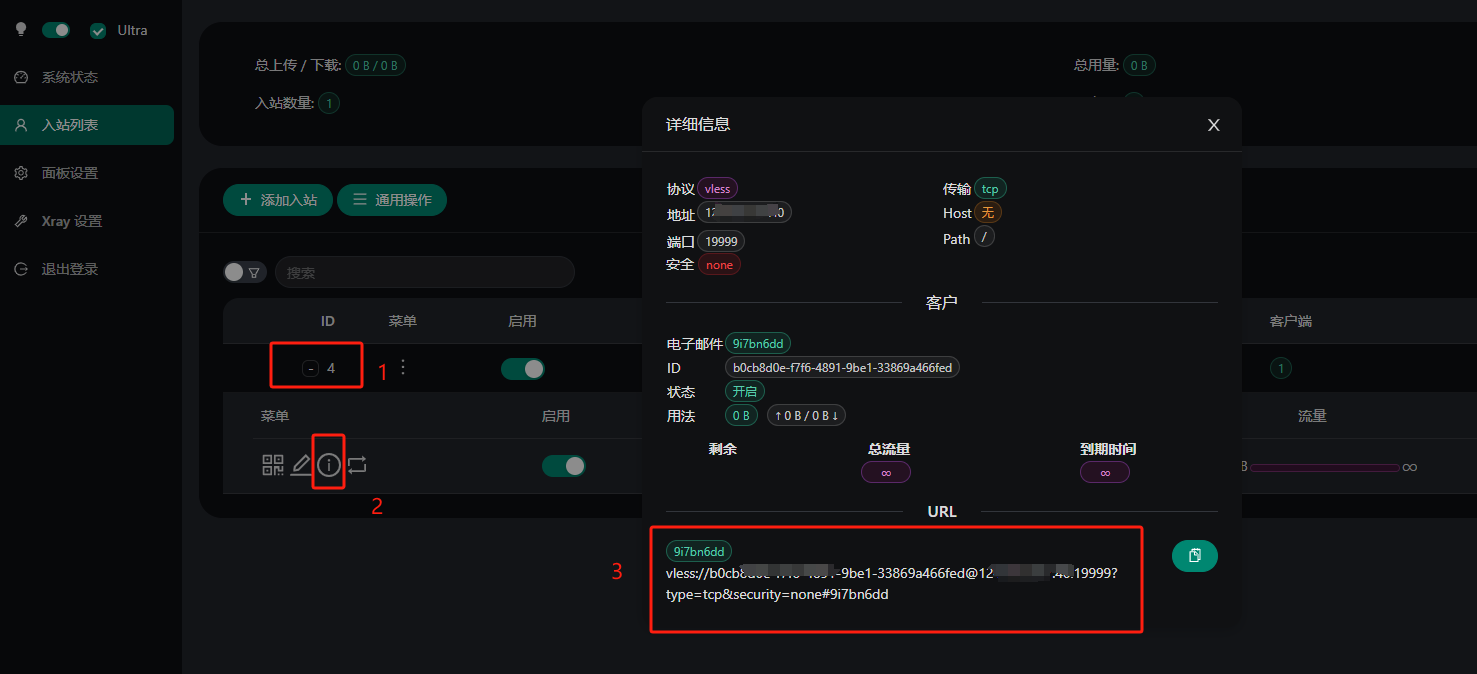Open the 通用操作 general actions dropdown
1477x674 pixels.
pos(392,200)
